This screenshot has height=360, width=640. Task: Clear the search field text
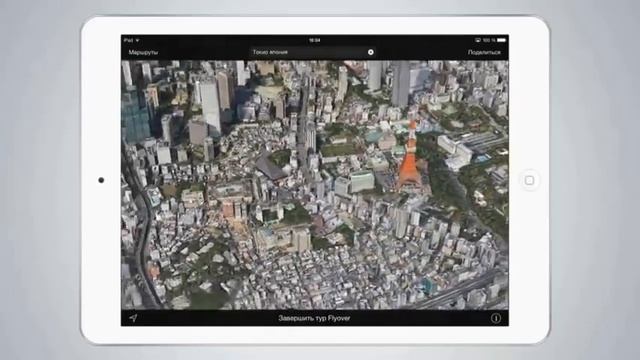(x=371, y=52)
